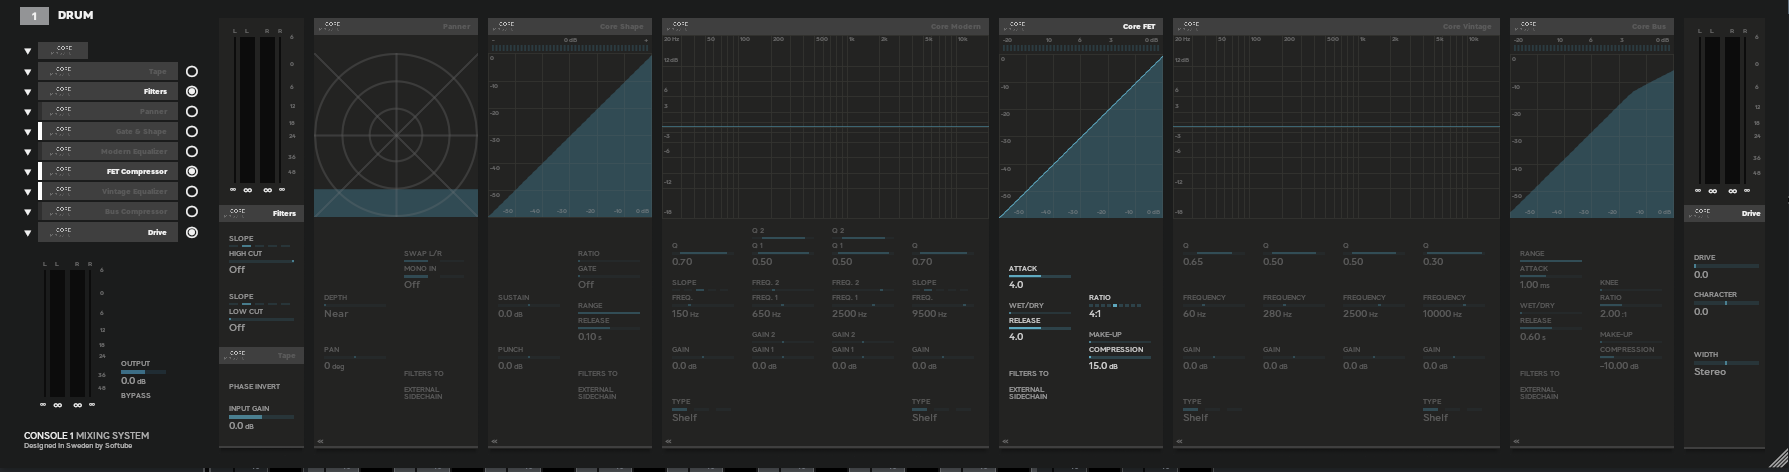Disable the FET Compressor module toggle
Viewport: 1789px width, 472px height.
[192, 172]
